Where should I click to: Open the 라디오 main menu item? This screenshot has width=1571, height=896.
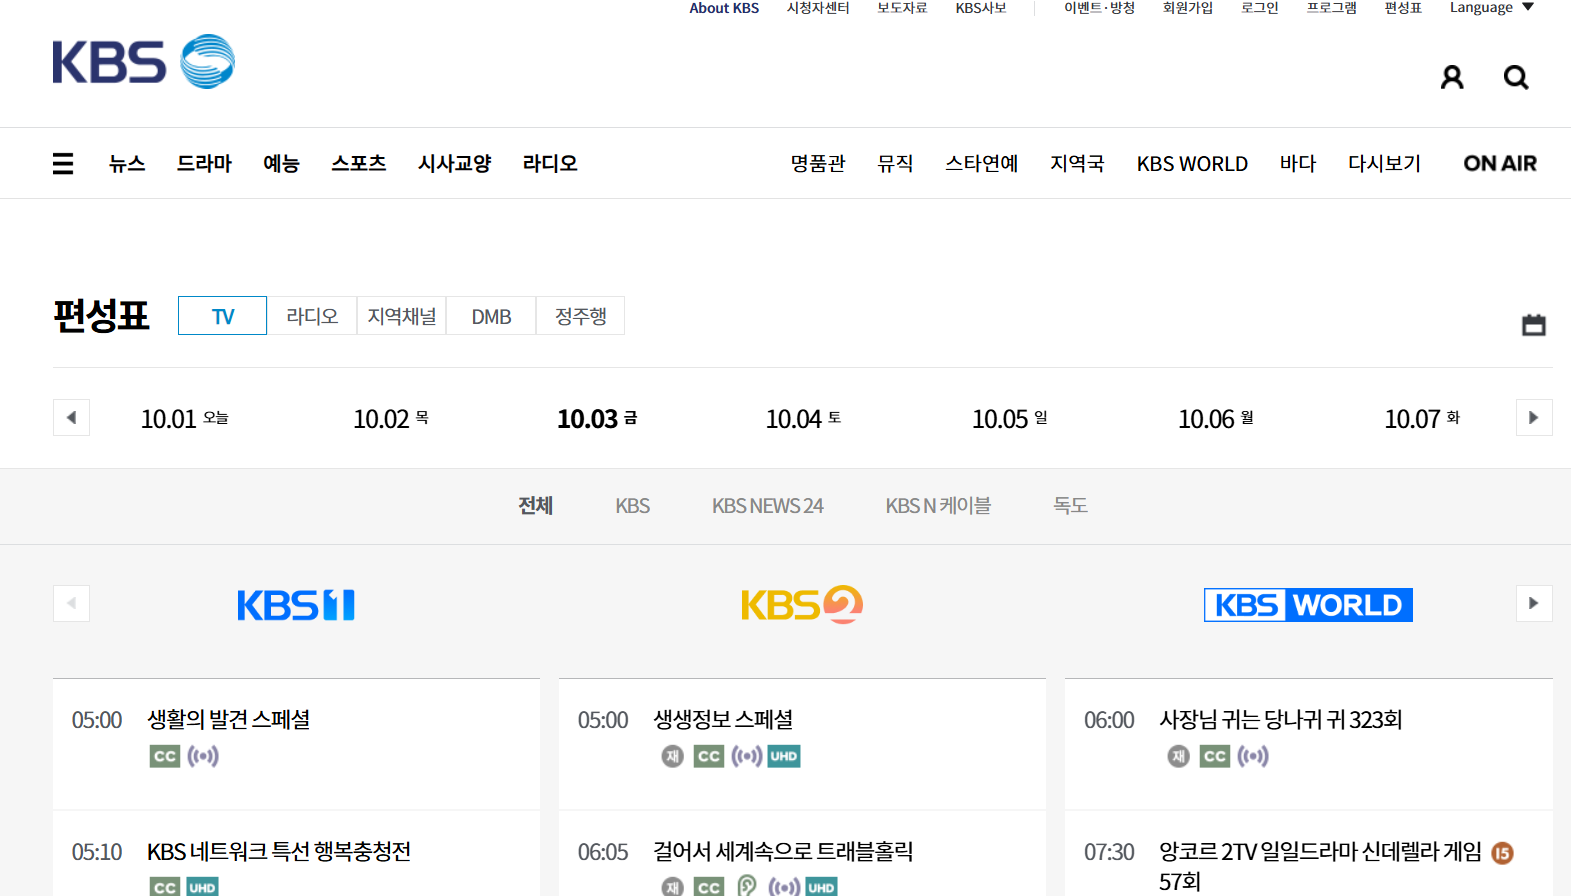550,163
